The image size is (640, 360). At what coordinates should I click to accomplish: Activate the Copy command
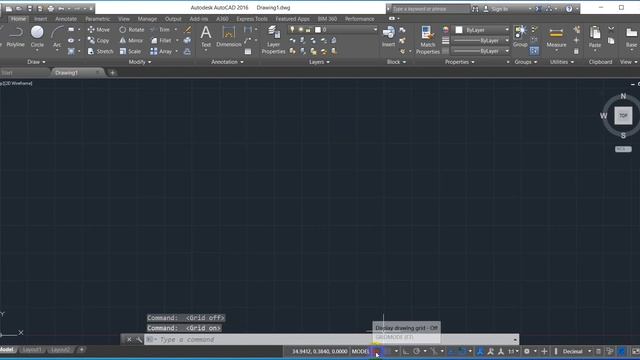[98, 40]
